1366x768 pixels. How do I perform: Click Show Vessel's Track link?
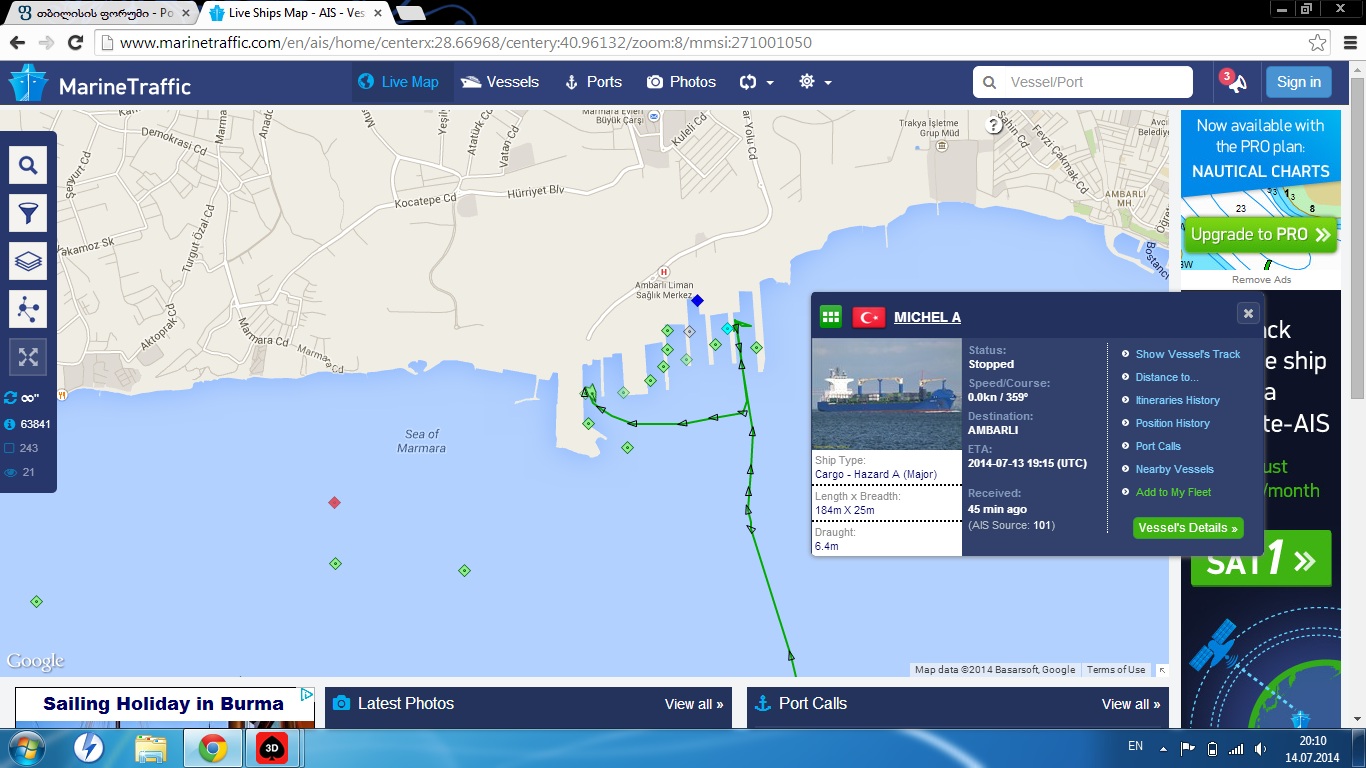pyautogui.click(x=1187, y=354)
